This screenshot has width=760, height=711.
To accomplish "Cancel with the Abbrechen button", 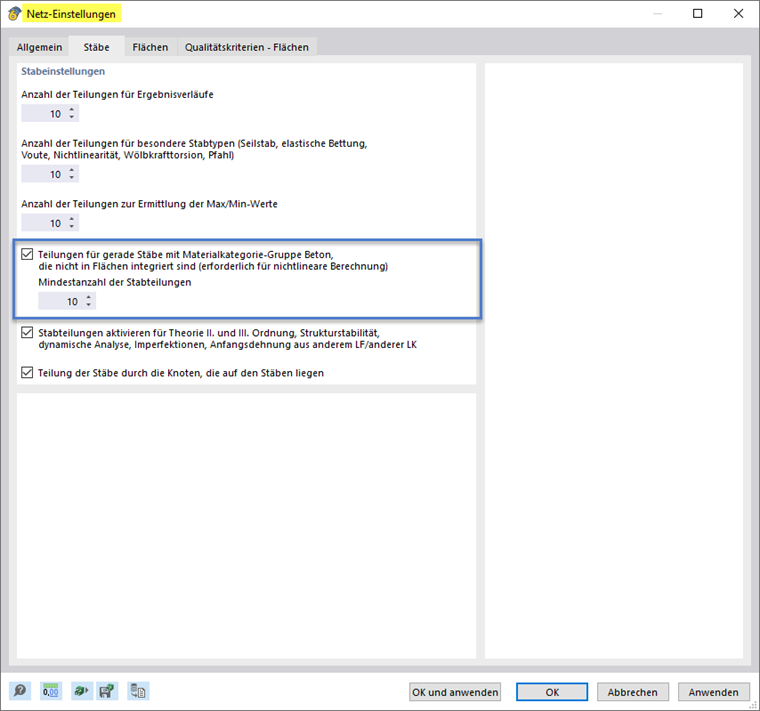I will click(x=633, y=692).
